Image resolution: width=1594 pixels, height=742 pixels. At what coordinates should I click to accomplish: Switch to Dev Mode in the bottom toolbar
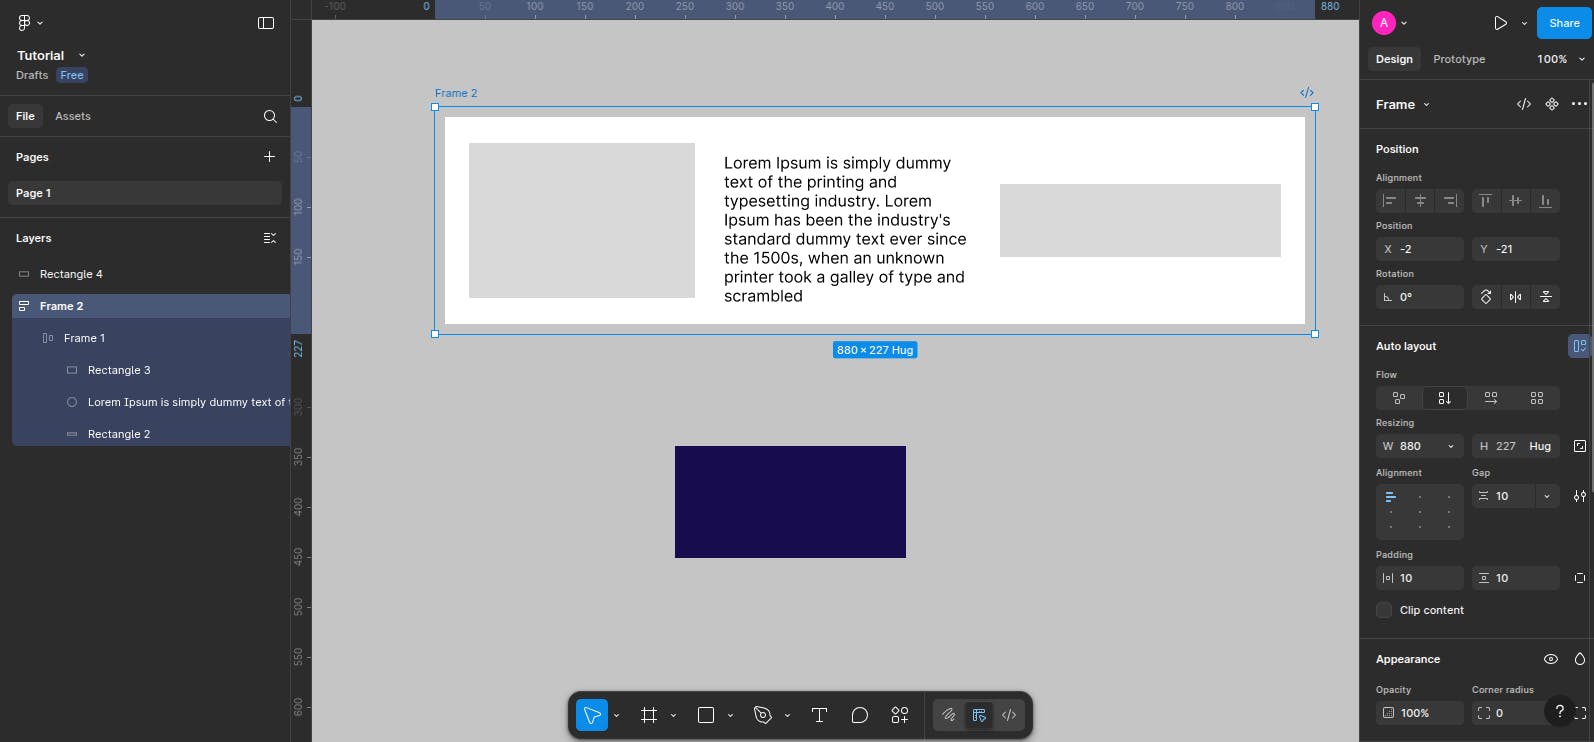1009,715
